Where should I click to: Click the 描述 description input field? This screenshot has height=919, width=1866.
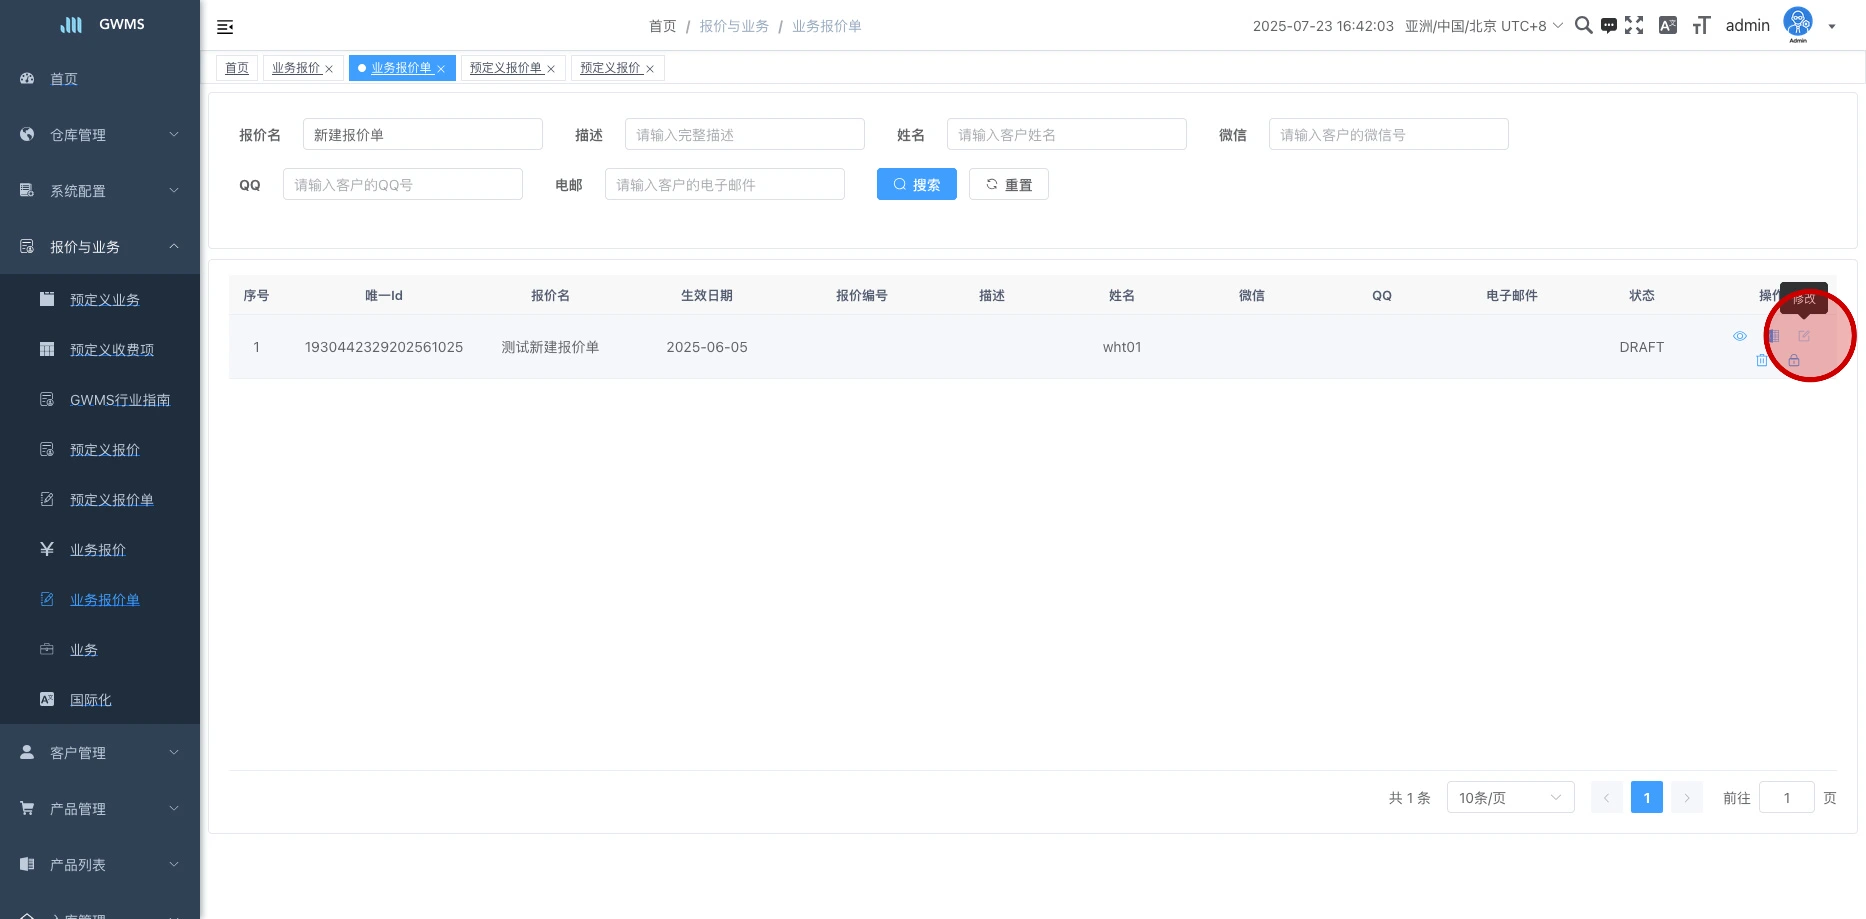(x=744, y=135)
